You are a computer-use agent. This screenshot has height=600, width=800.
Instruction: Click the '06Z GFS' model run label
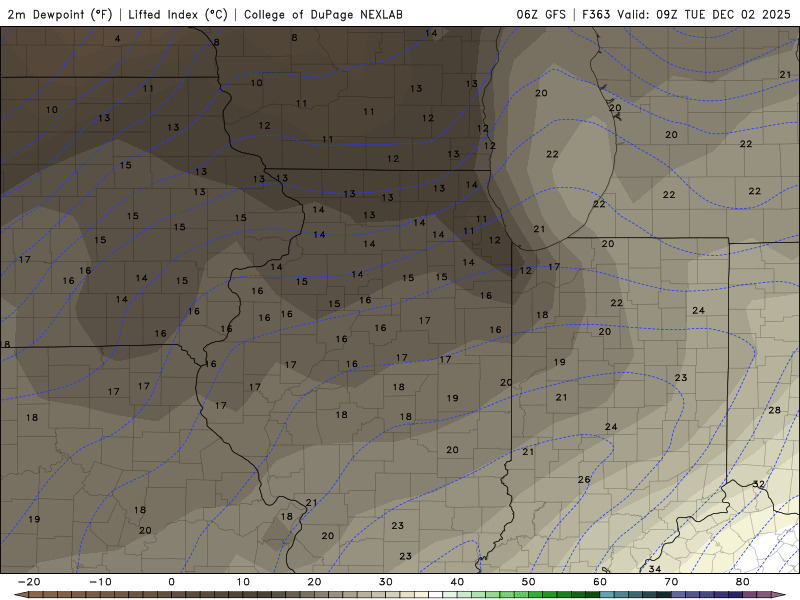click(541, 14)
